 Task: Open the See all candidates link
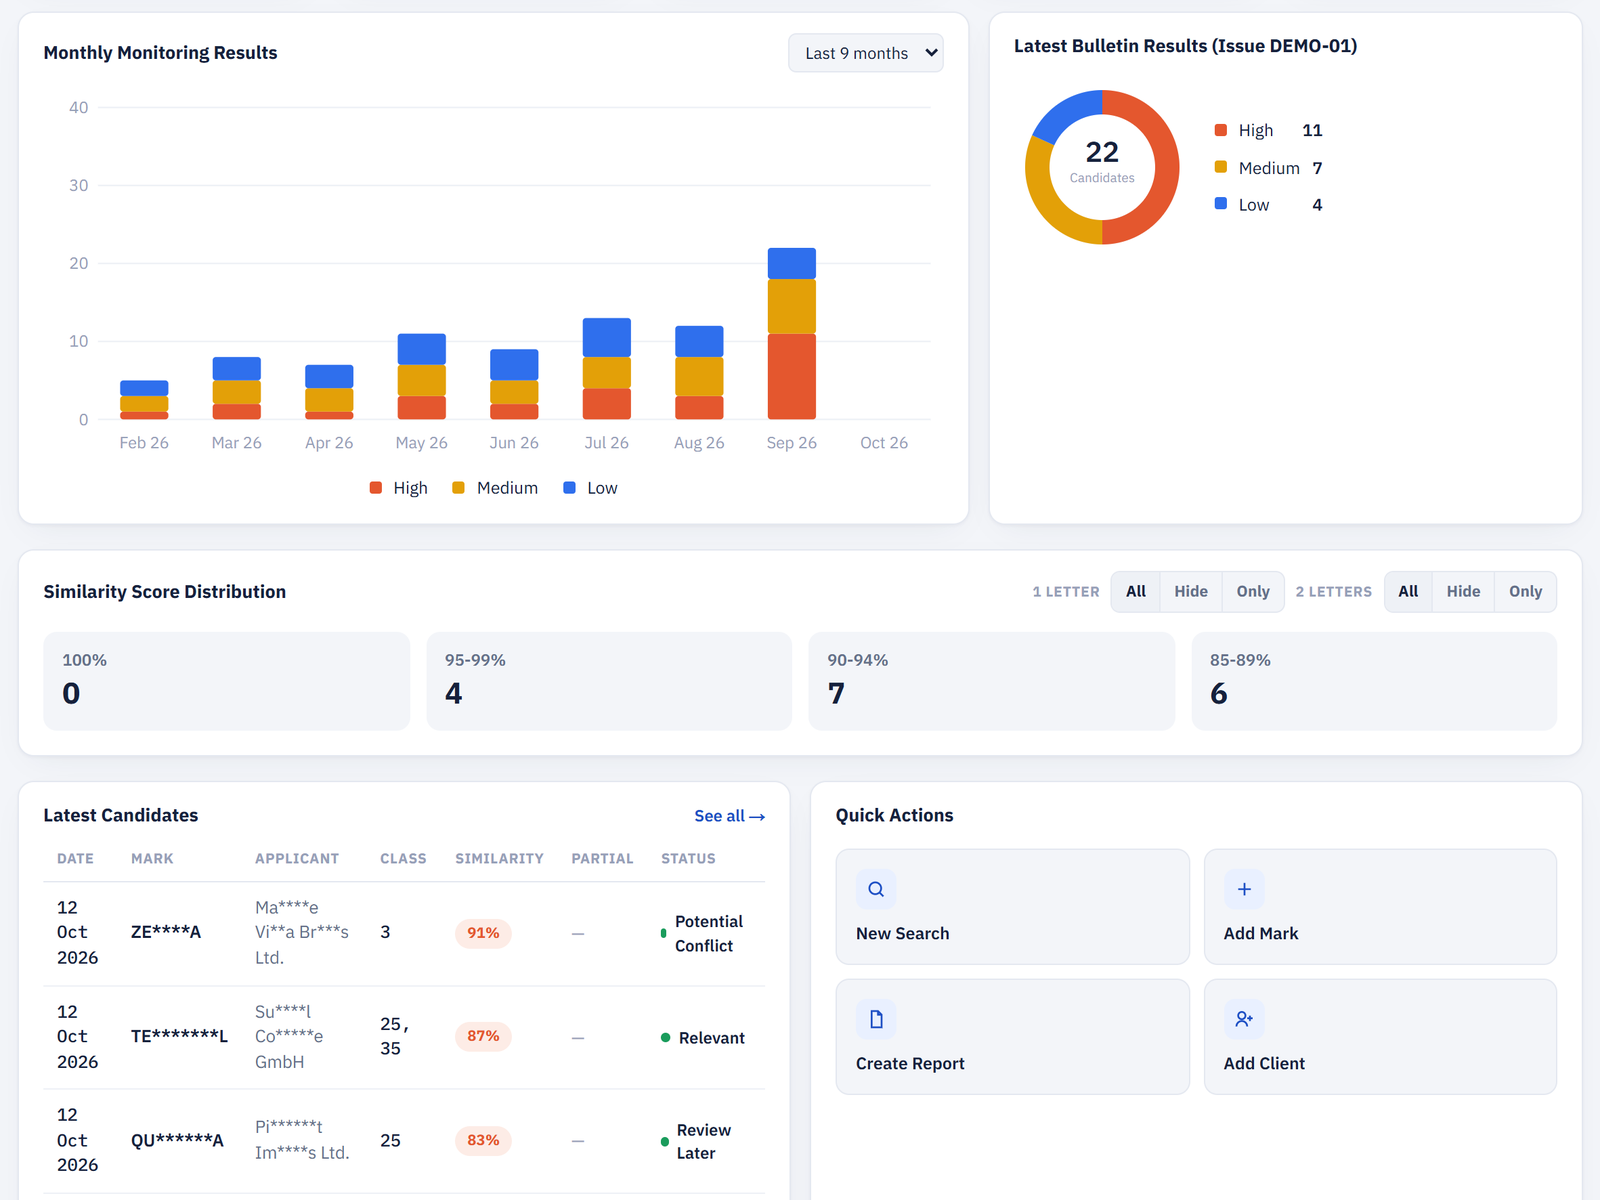[730, 816]
